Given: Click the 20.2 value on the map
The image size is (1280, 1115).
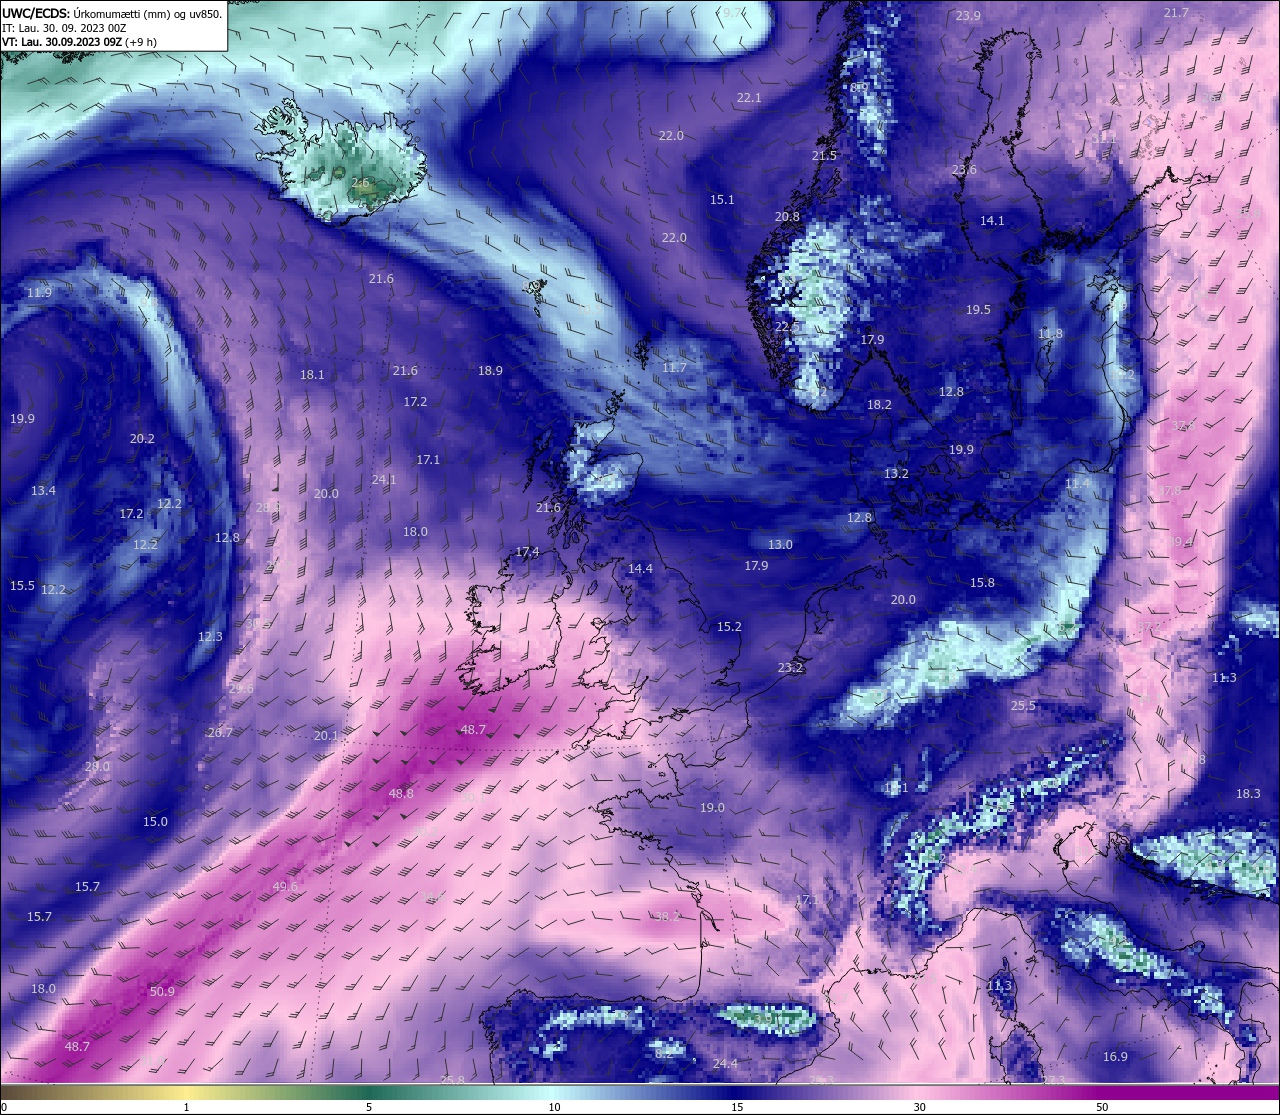Looking at the screenshot, I should coord(142,439).
